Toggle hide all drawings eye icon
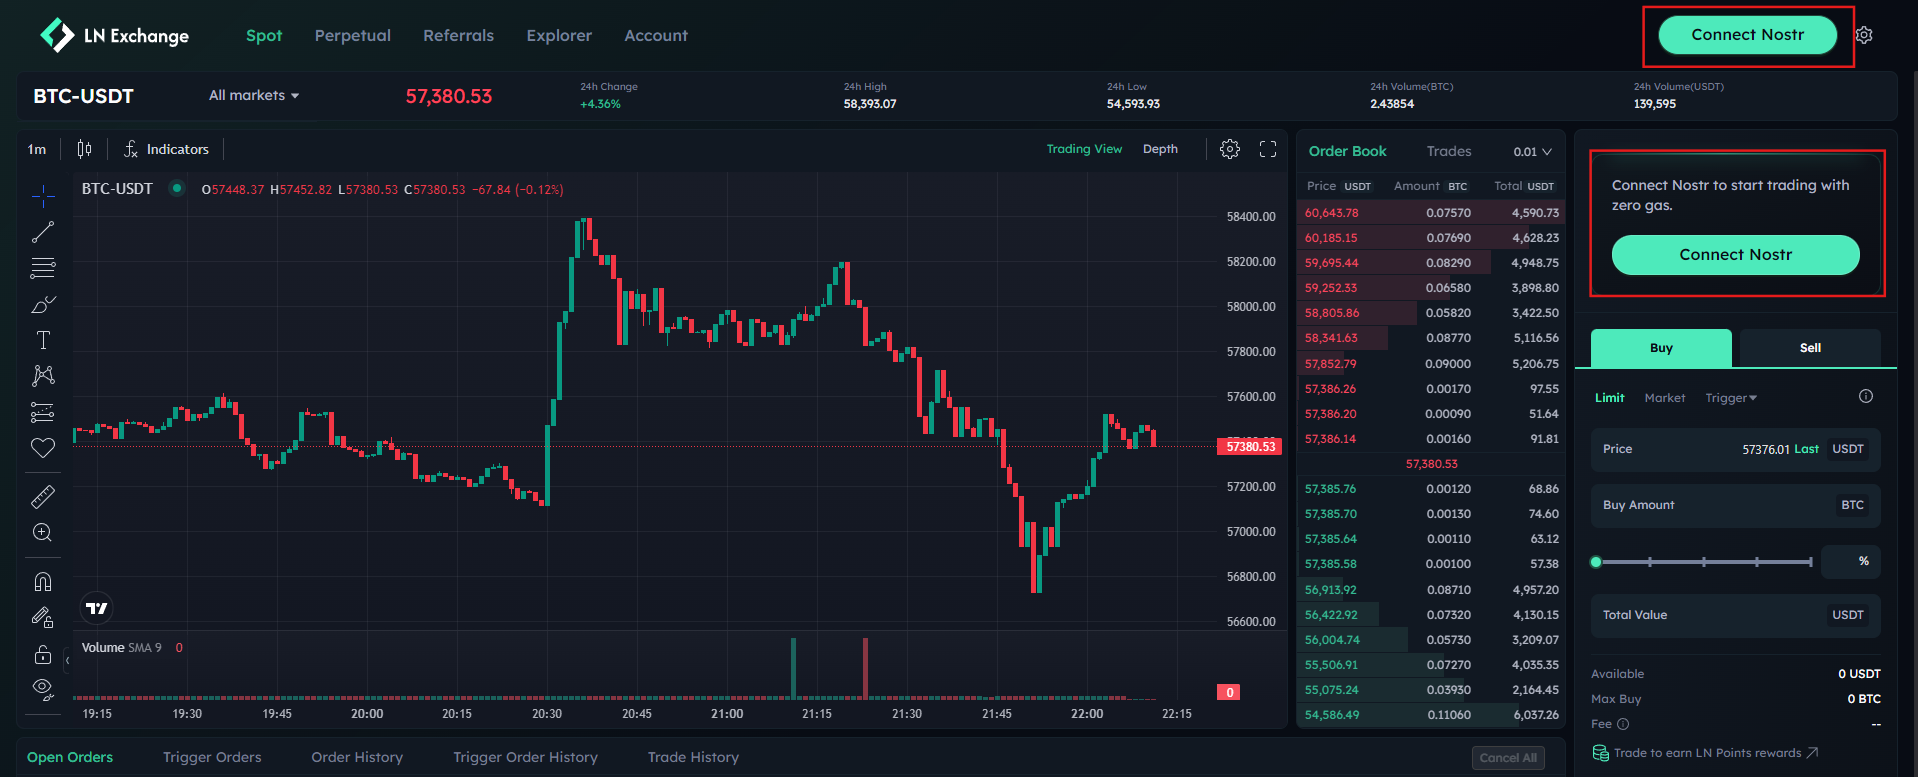This screenshot has width=1918, height=777. coord(43,688)
